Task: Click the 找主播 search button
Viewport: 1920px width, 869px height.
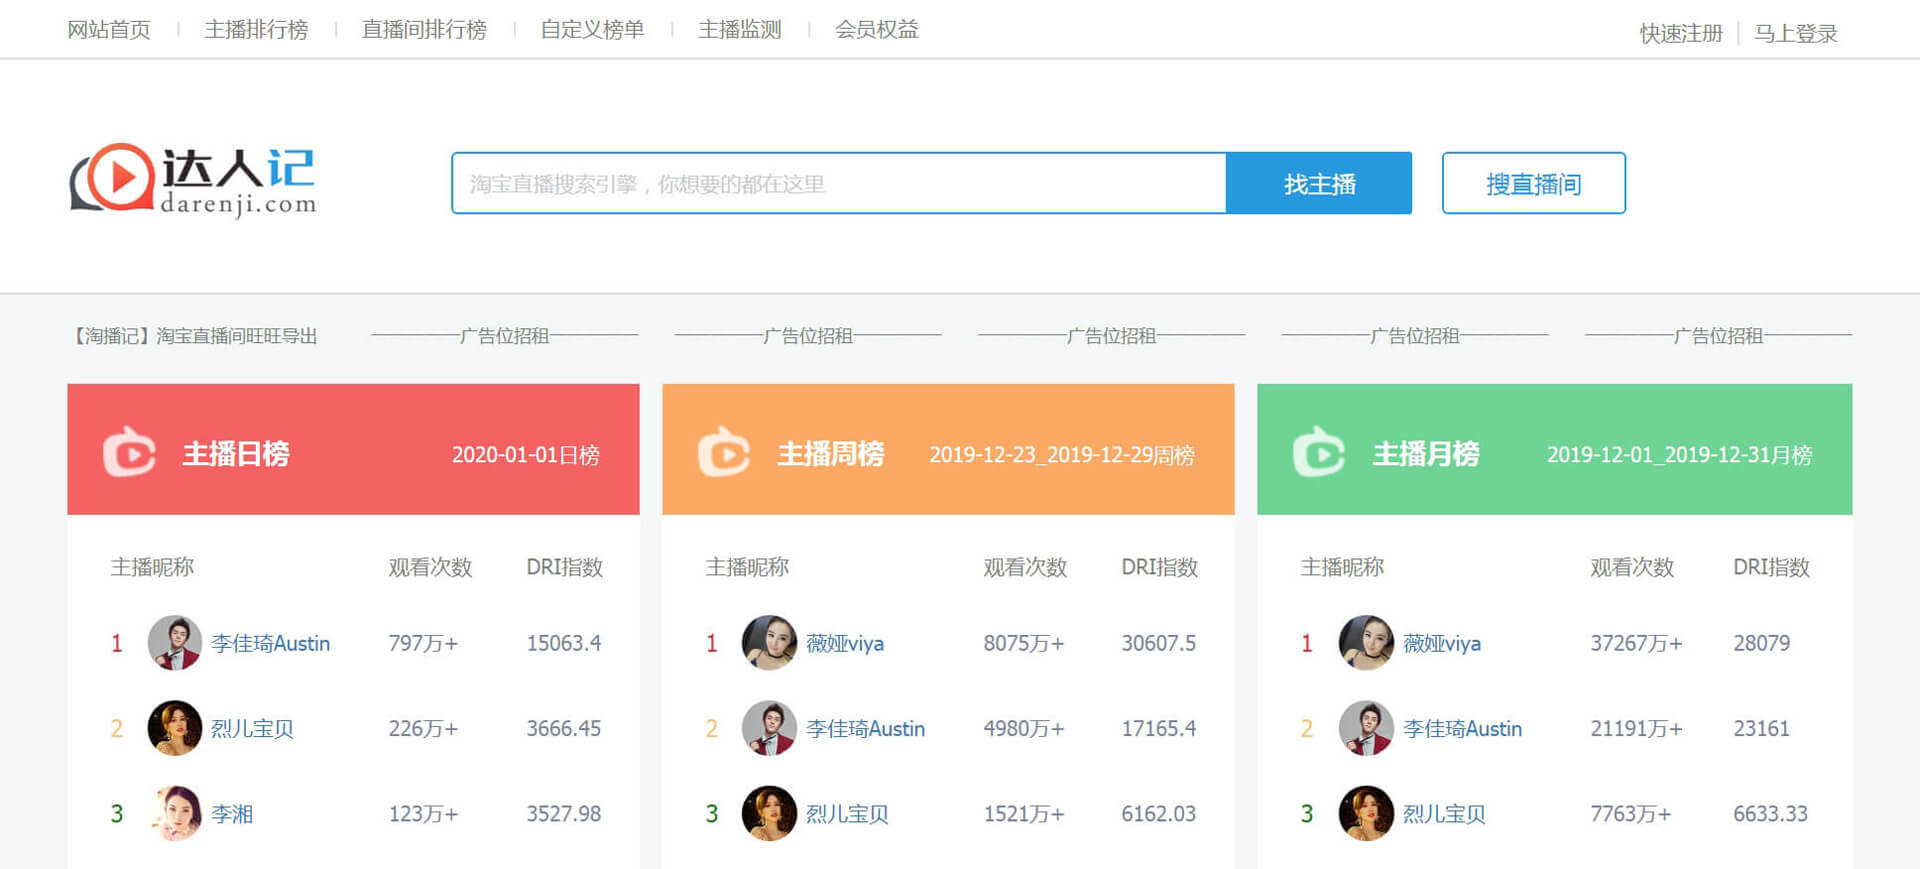Action: tap(1319, 184)
